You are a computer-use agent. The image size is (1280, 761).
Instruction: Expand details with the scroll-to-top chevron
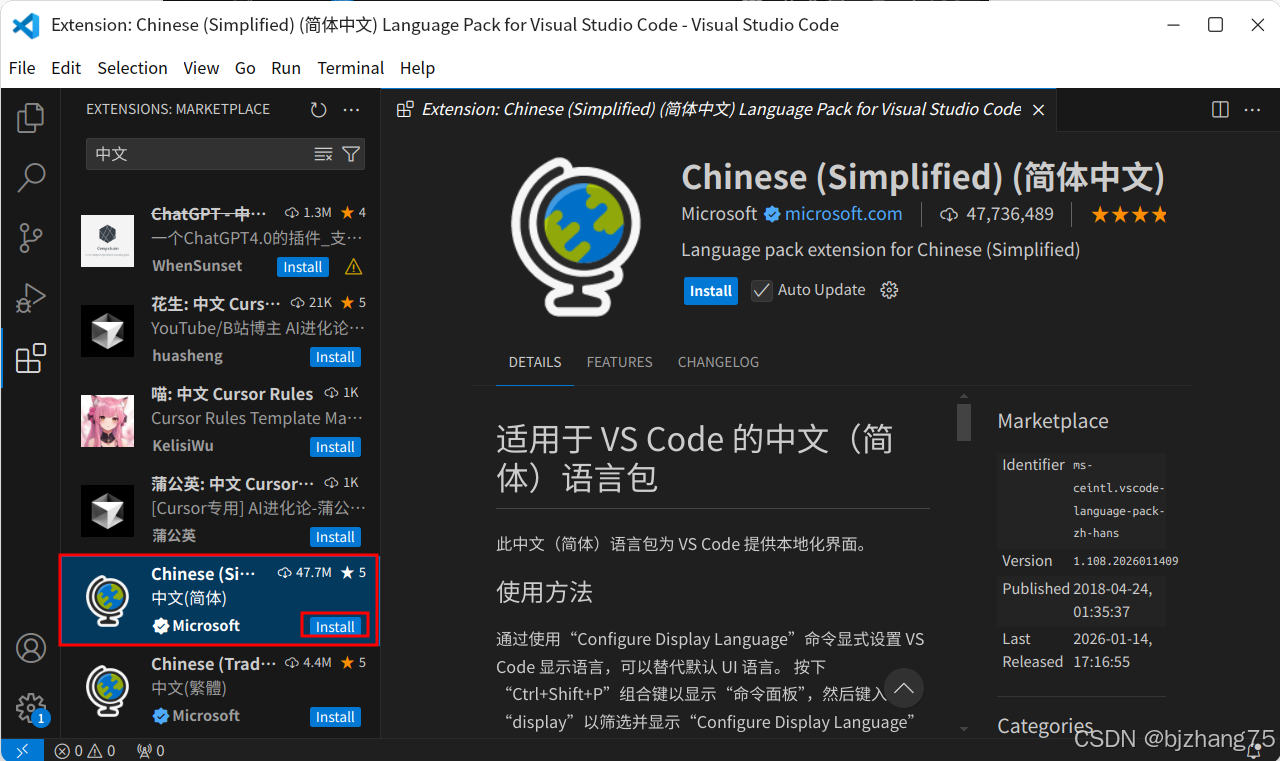coord(903,688)
